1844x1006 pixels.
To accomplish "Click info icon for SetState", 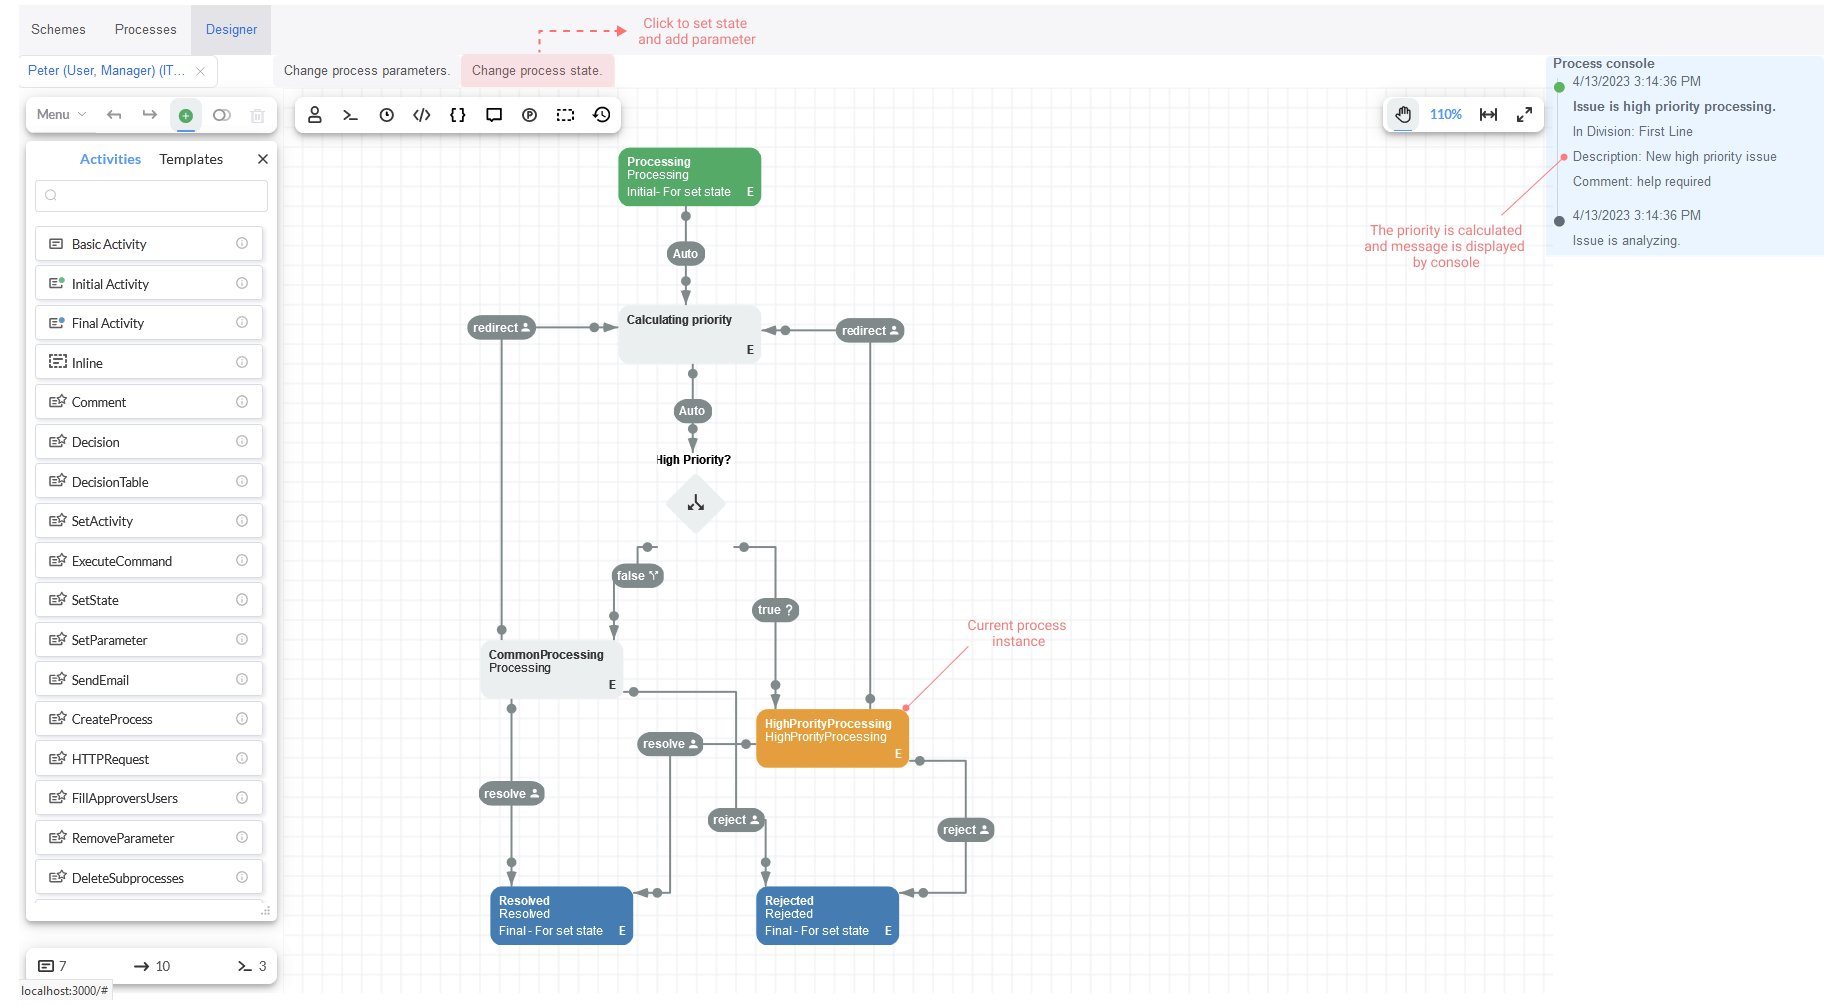I will (x=242, y=600).
